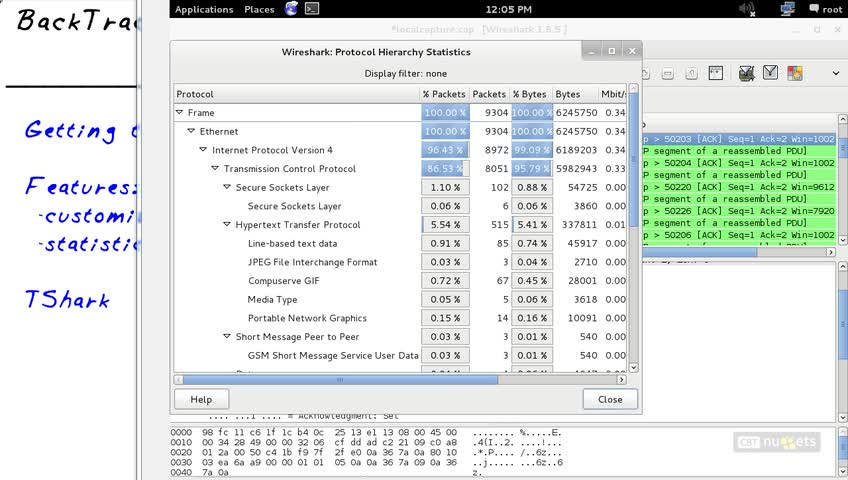
Task: Sort by the Mbit/s column header
Action: point(613,94)
